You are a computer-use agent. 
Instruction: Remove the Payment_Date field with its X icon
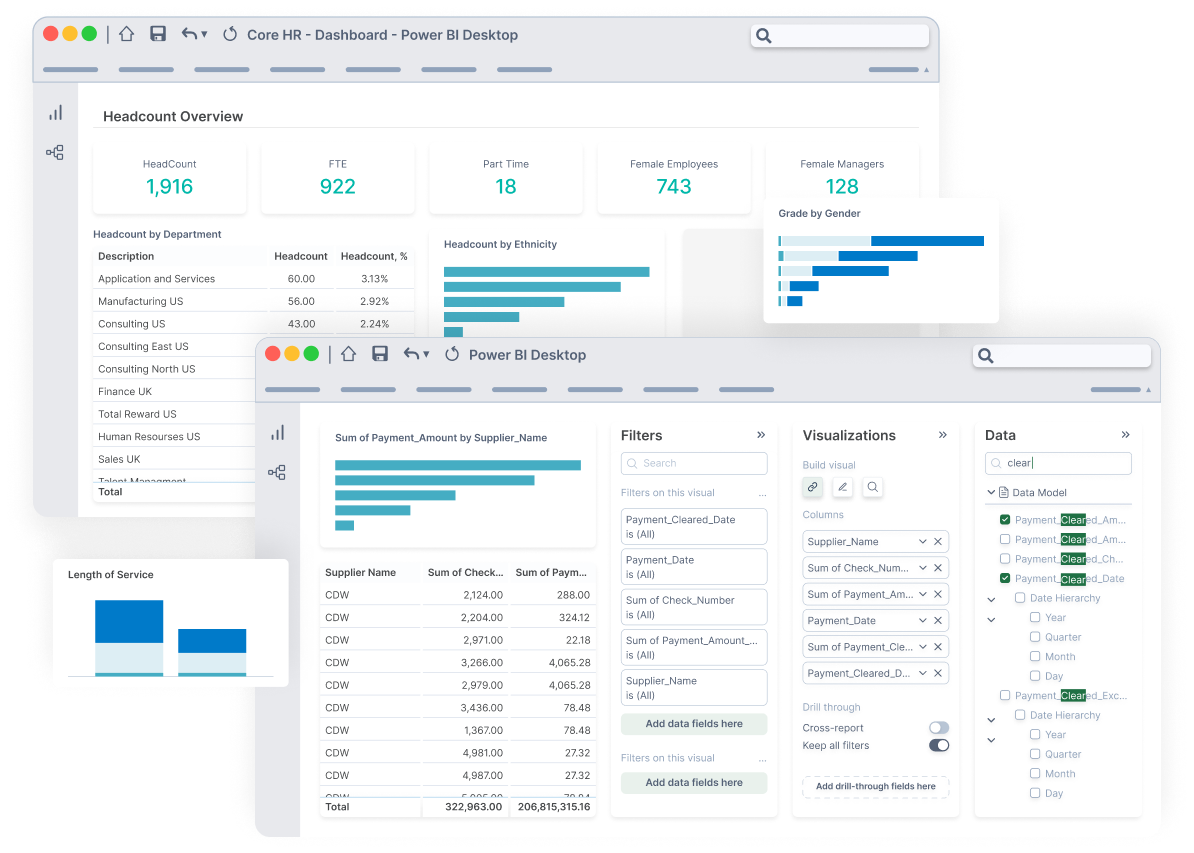point(937,620)
